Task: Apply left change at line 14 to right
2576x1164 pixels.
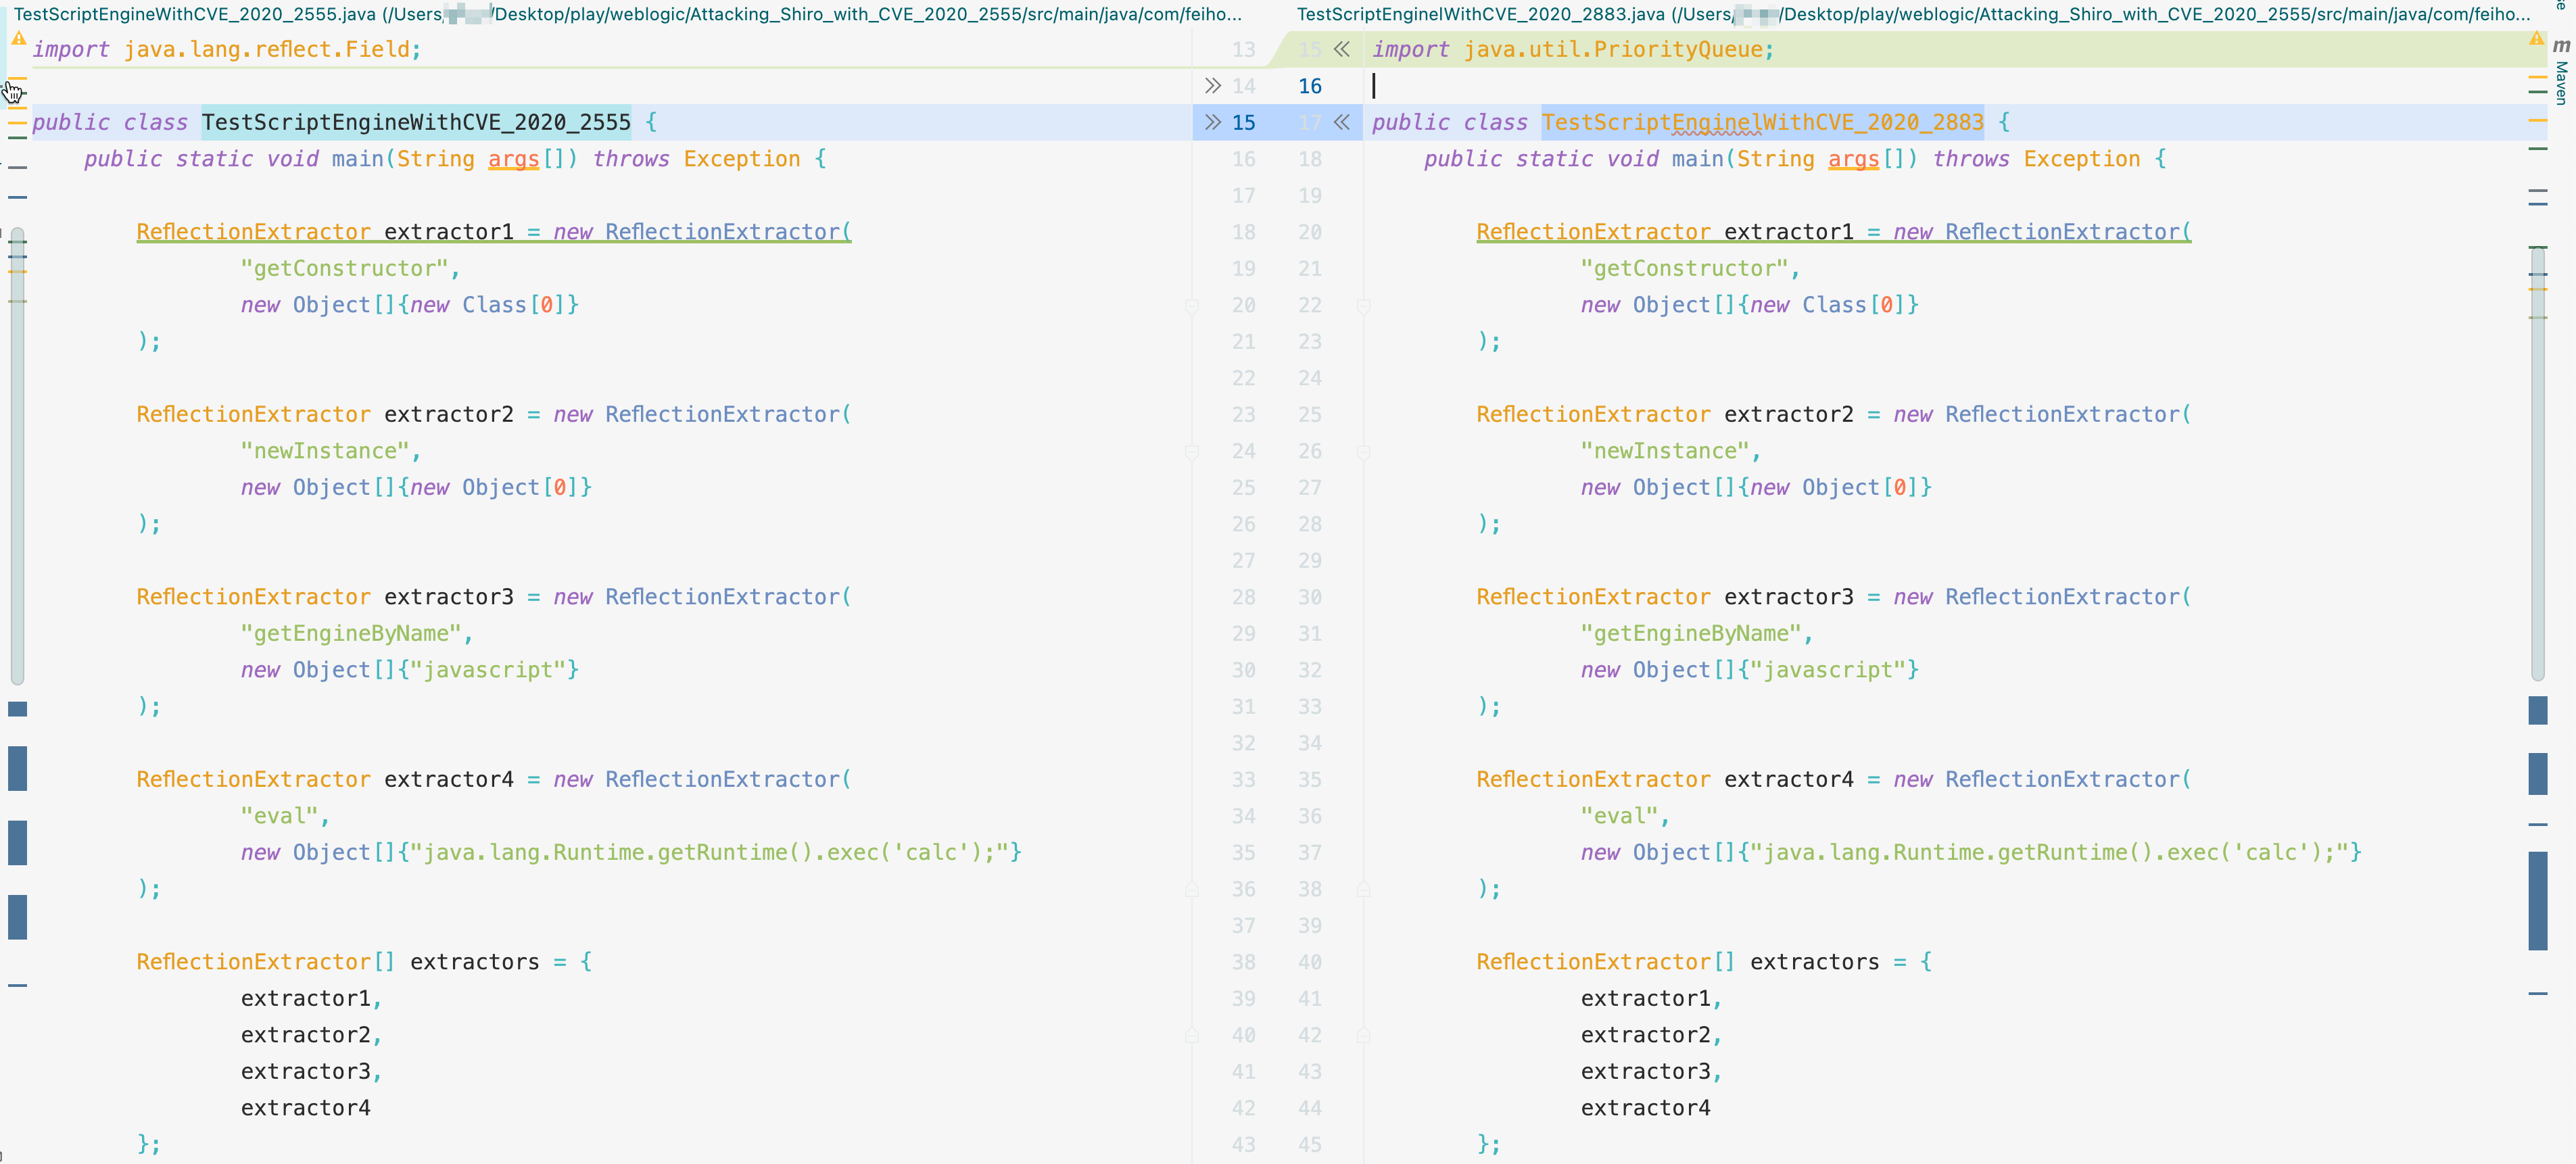Action: pyautogui.click(x=1212, y=86)
